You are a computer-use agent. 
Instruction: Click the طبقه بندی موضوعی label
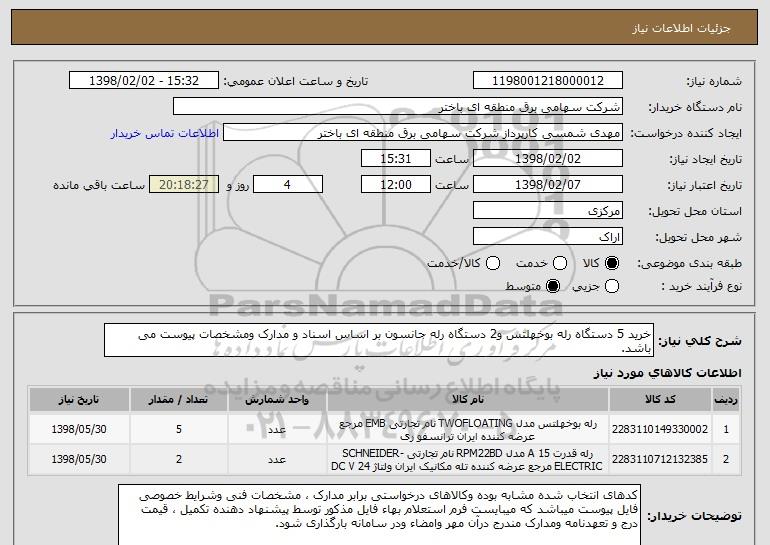[689, 264]
